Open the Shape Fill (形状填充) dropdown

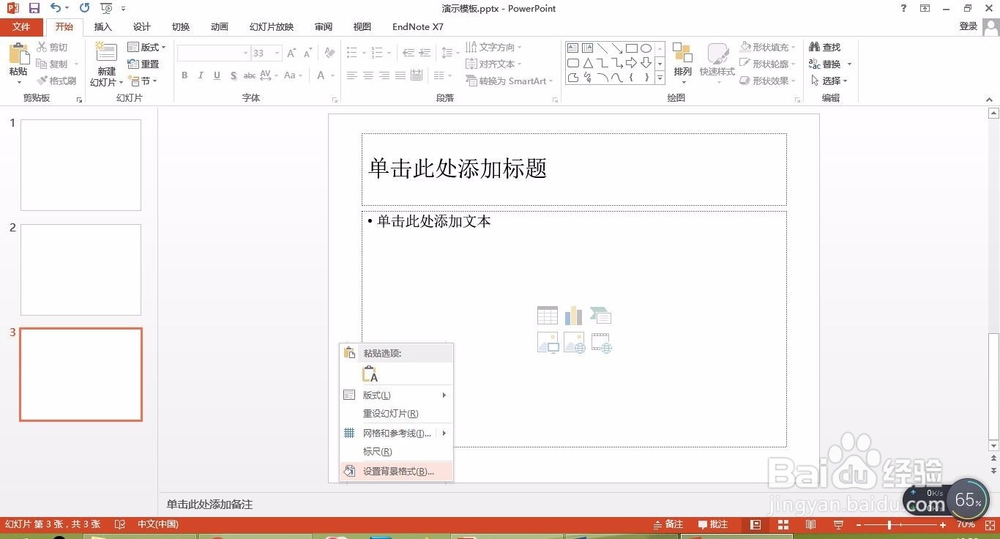pos(767,47)
